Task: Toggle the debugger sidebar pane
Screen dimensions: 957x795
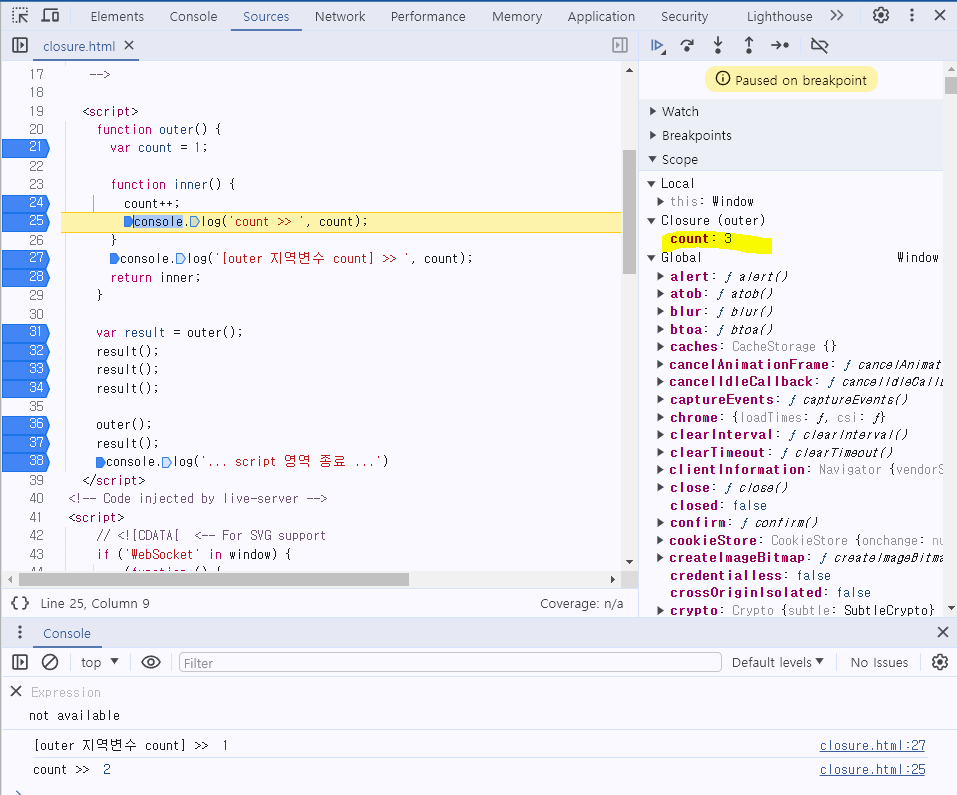Action: click(619, 45)
